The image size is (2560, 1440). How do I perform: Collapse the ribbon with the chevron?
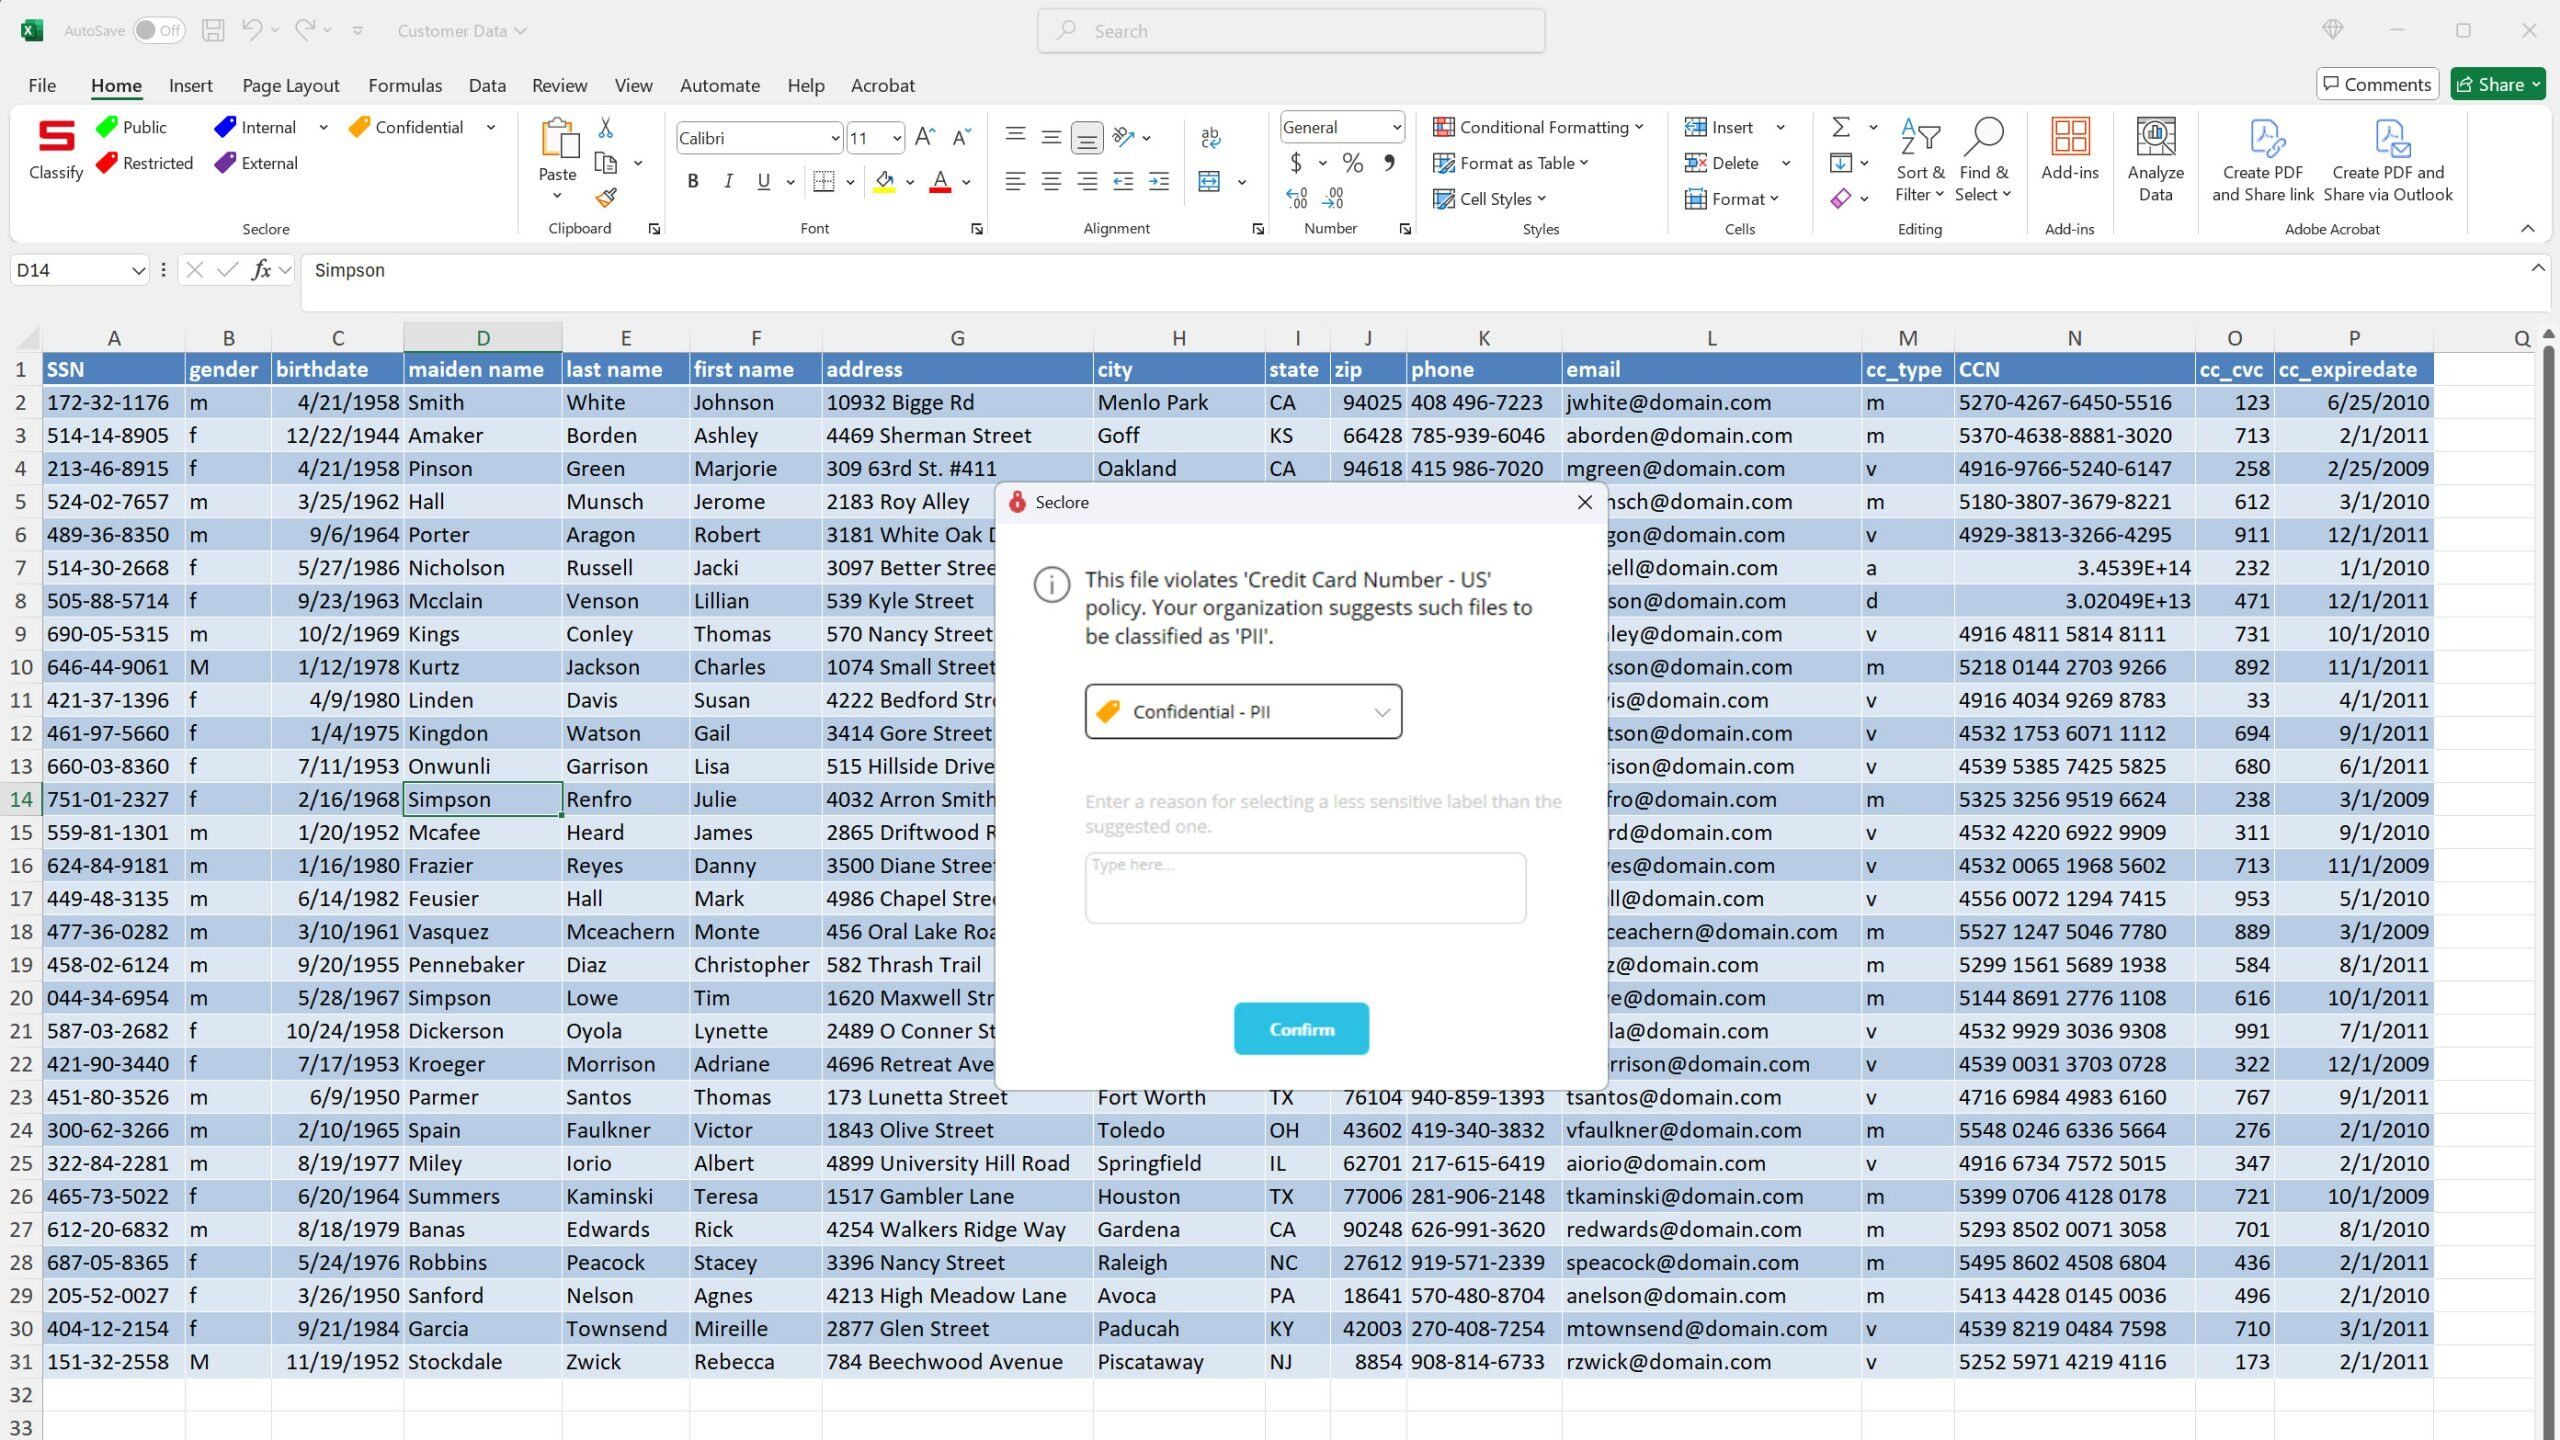coord(2528,229)
